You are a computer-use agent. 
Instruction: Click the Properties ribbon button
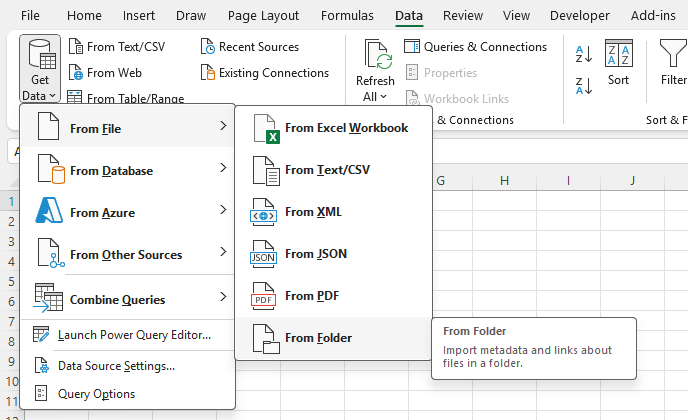tap(441, 72)
